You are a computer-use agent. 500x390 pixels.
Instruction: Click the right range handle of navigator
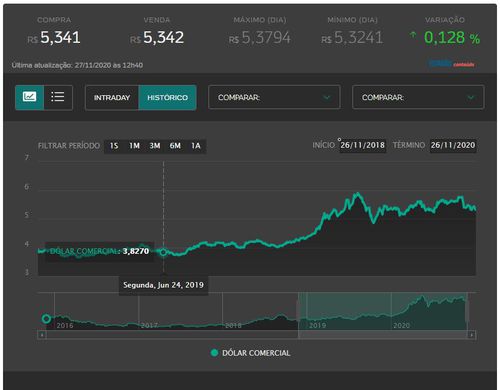(467, 311)
